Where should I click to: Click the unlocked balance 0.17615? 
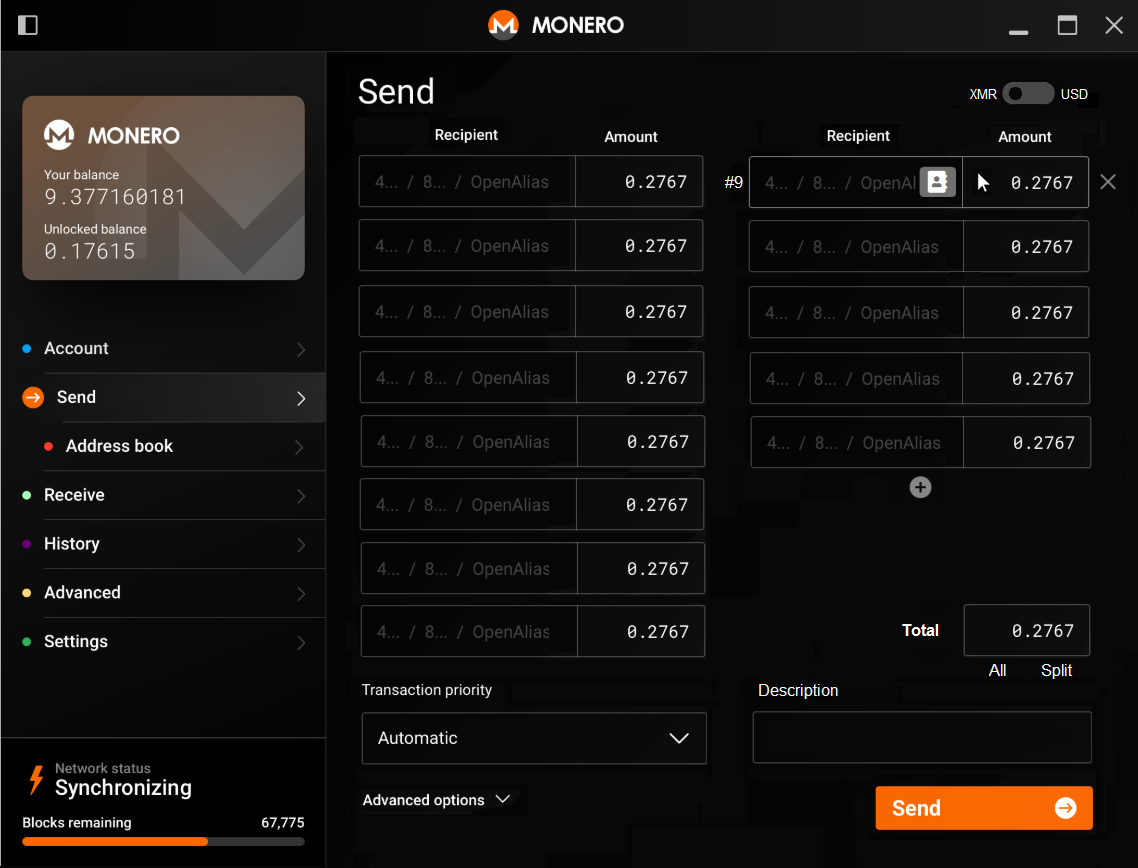(90, 251)
